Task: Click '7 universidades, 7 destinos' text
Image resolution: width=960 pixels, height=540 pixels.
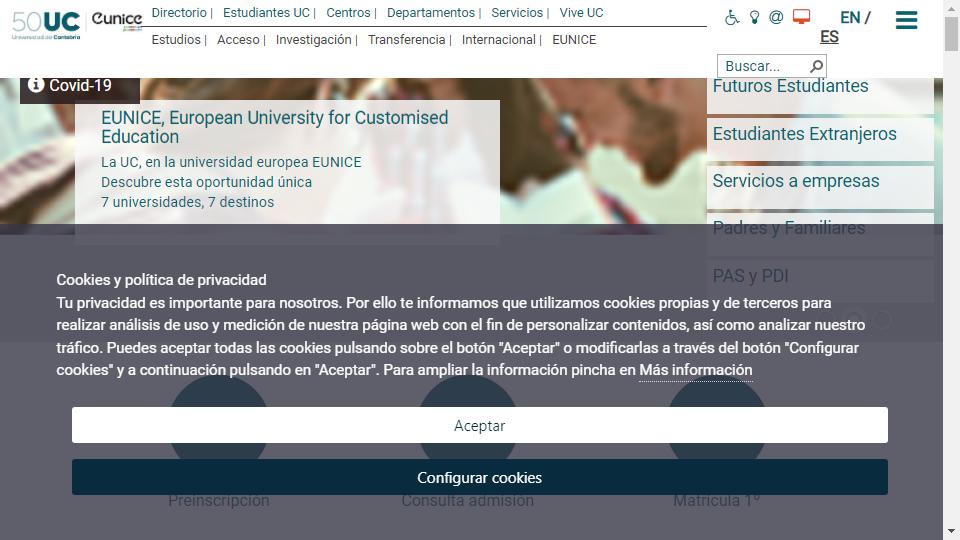Action: tap(187, 202)
